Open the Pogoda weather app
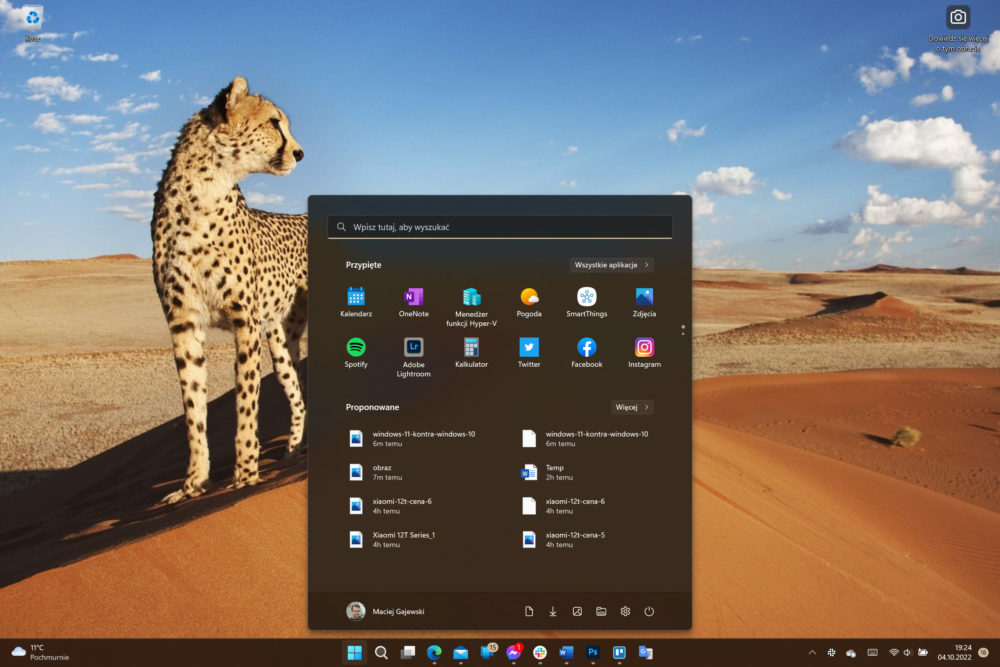 [x=529, y=302]
